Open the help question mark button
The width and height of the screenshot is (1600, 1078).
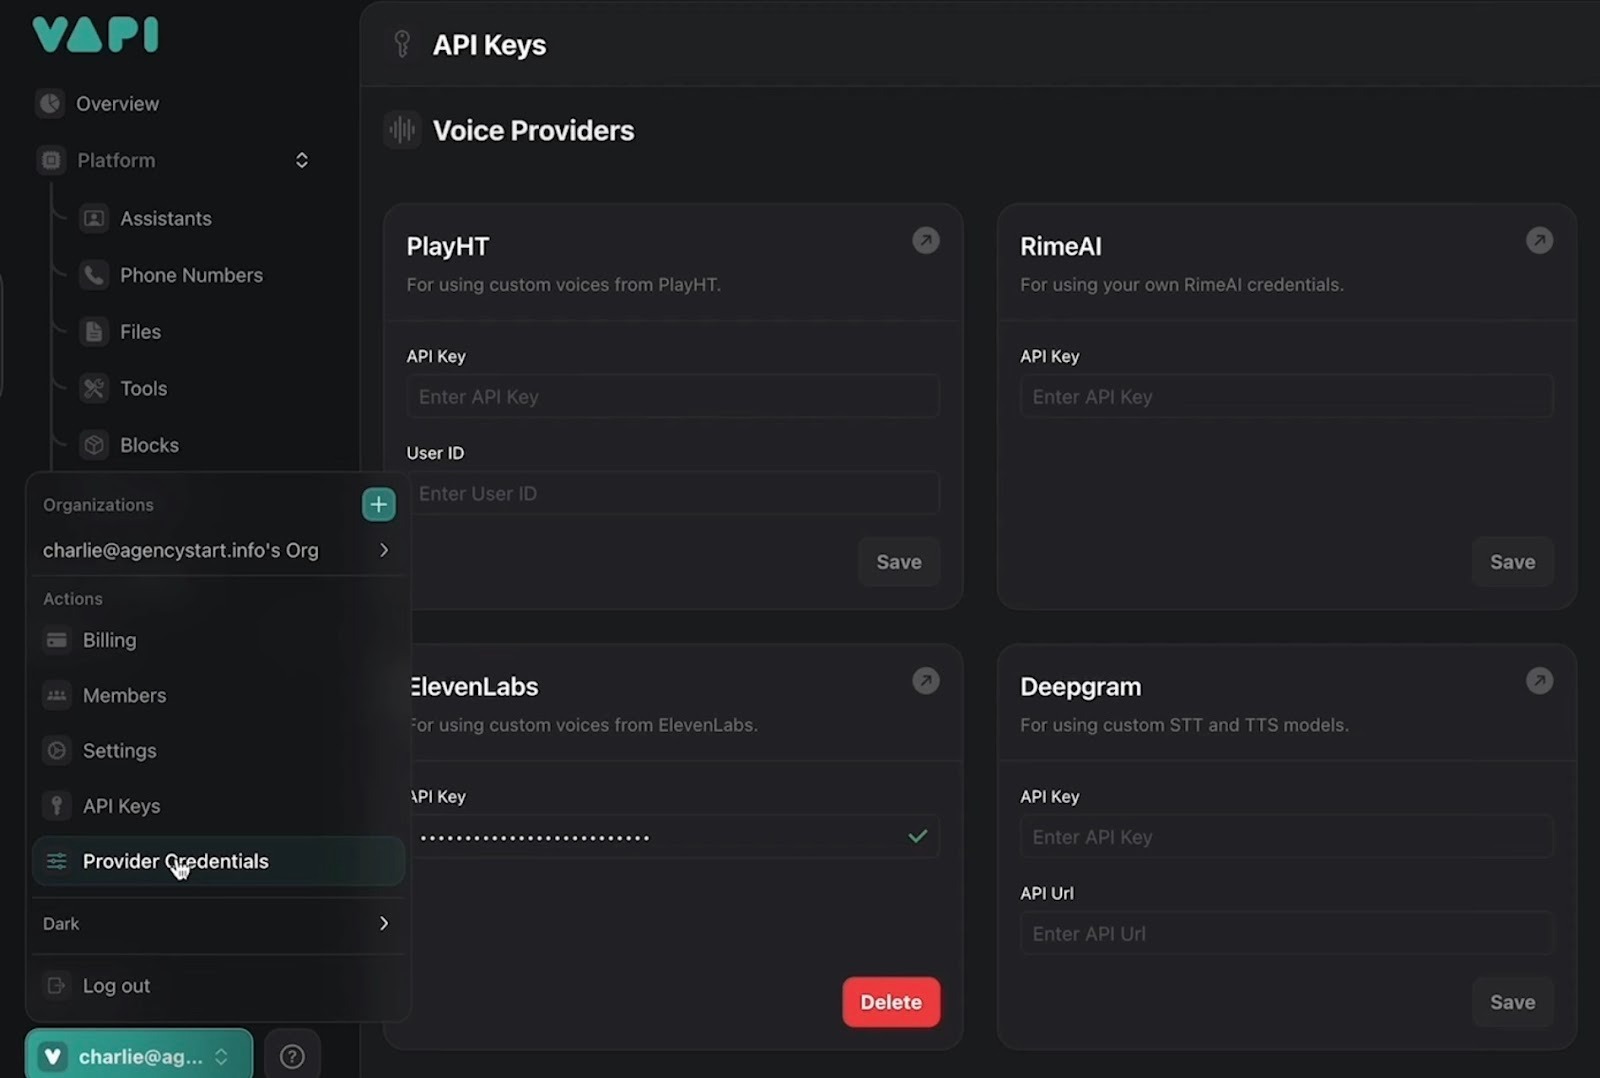[x=292, y=1056]
